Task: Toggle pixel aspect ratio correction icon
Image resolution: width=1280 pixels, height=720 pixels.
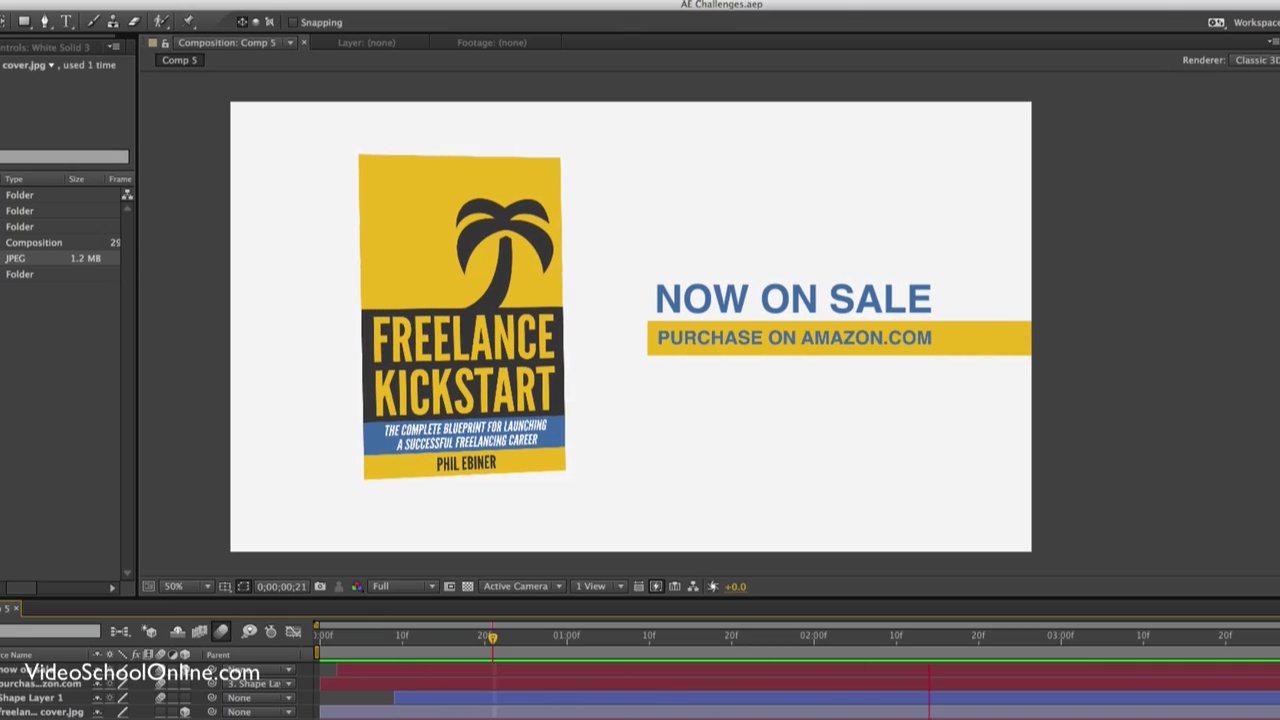Action: (x=638, y=587)
